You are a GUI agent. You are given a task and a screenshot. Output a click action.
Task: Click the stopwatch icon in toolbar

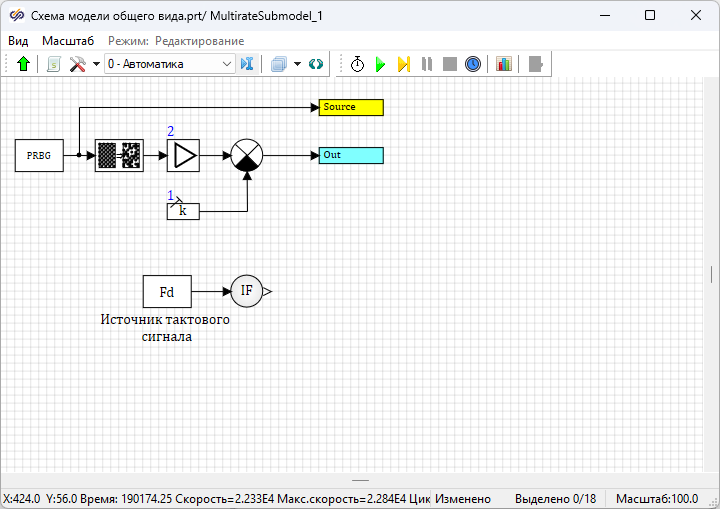click(x=358, y=64)
